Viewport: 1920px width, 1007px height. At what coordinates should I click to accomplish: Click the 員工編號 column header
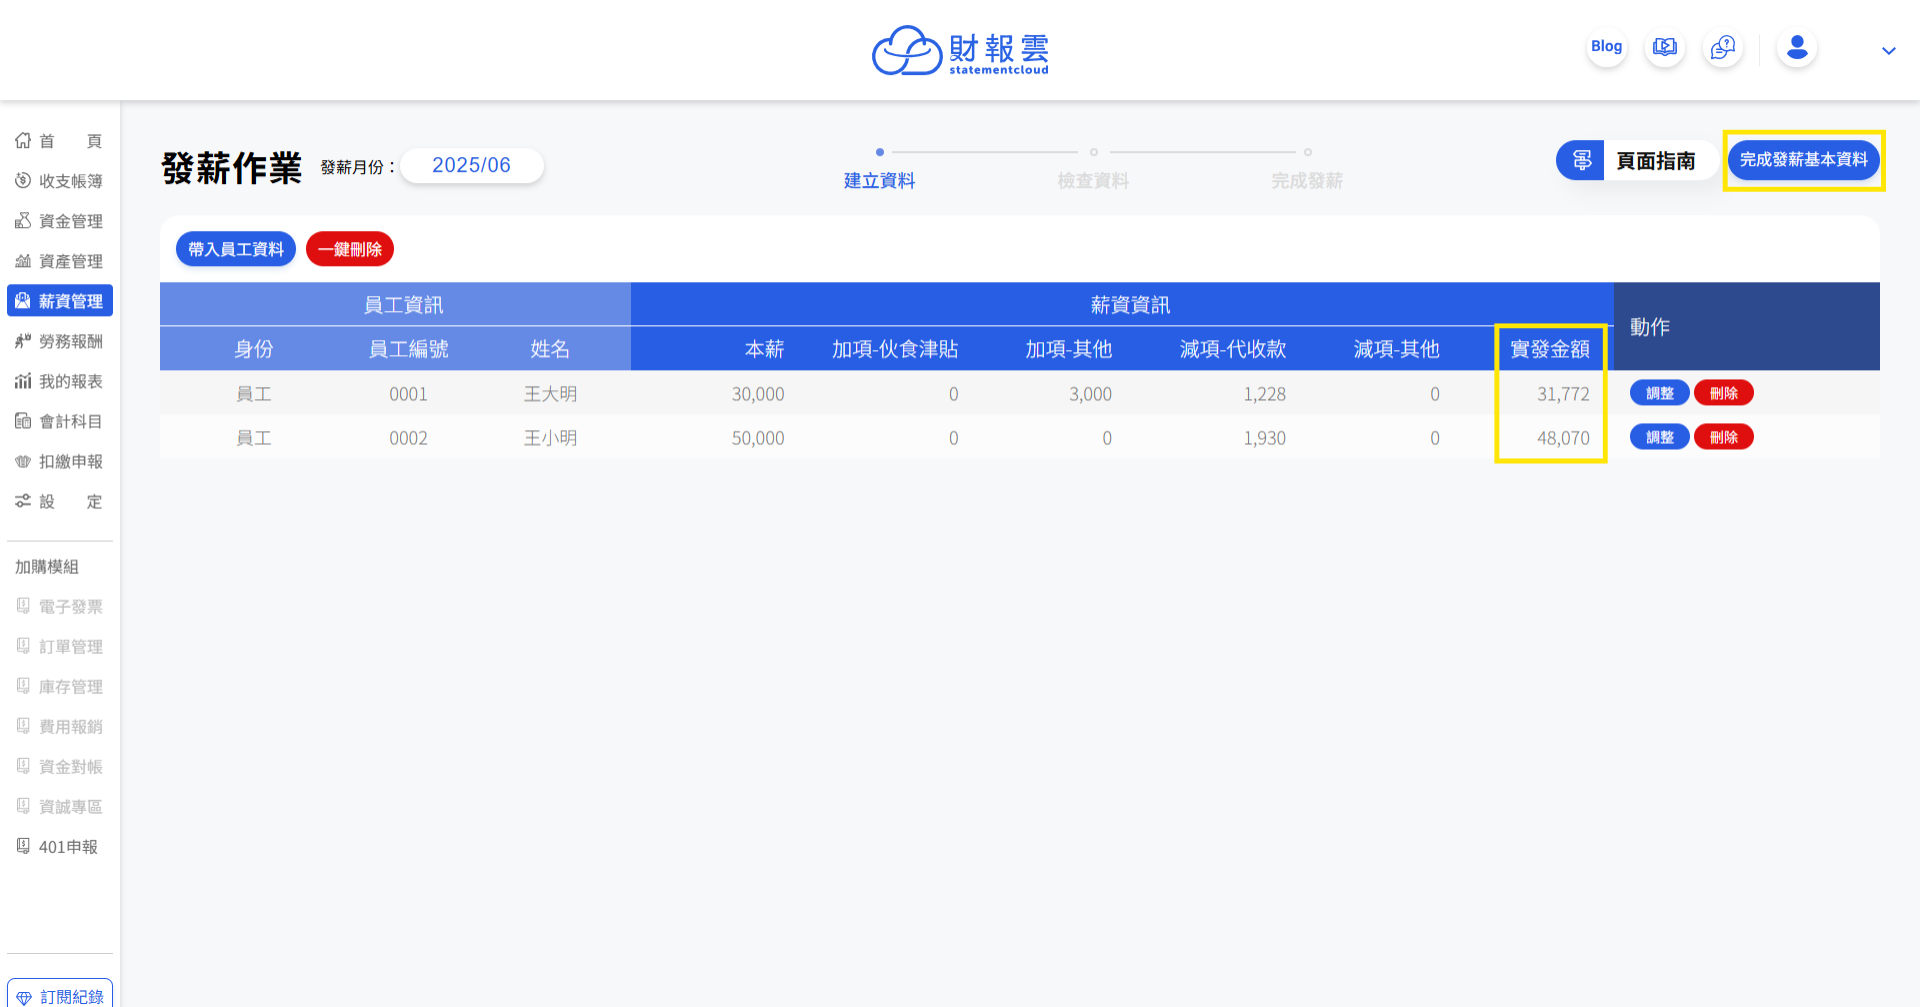tap(408, 349)
